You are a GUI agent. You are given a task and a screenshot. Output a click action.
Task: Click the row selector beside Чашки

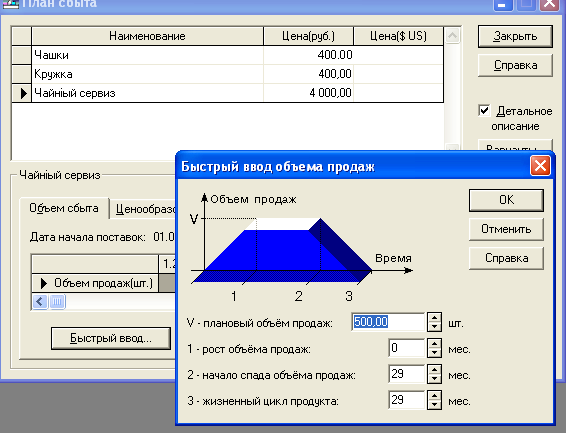22,55
